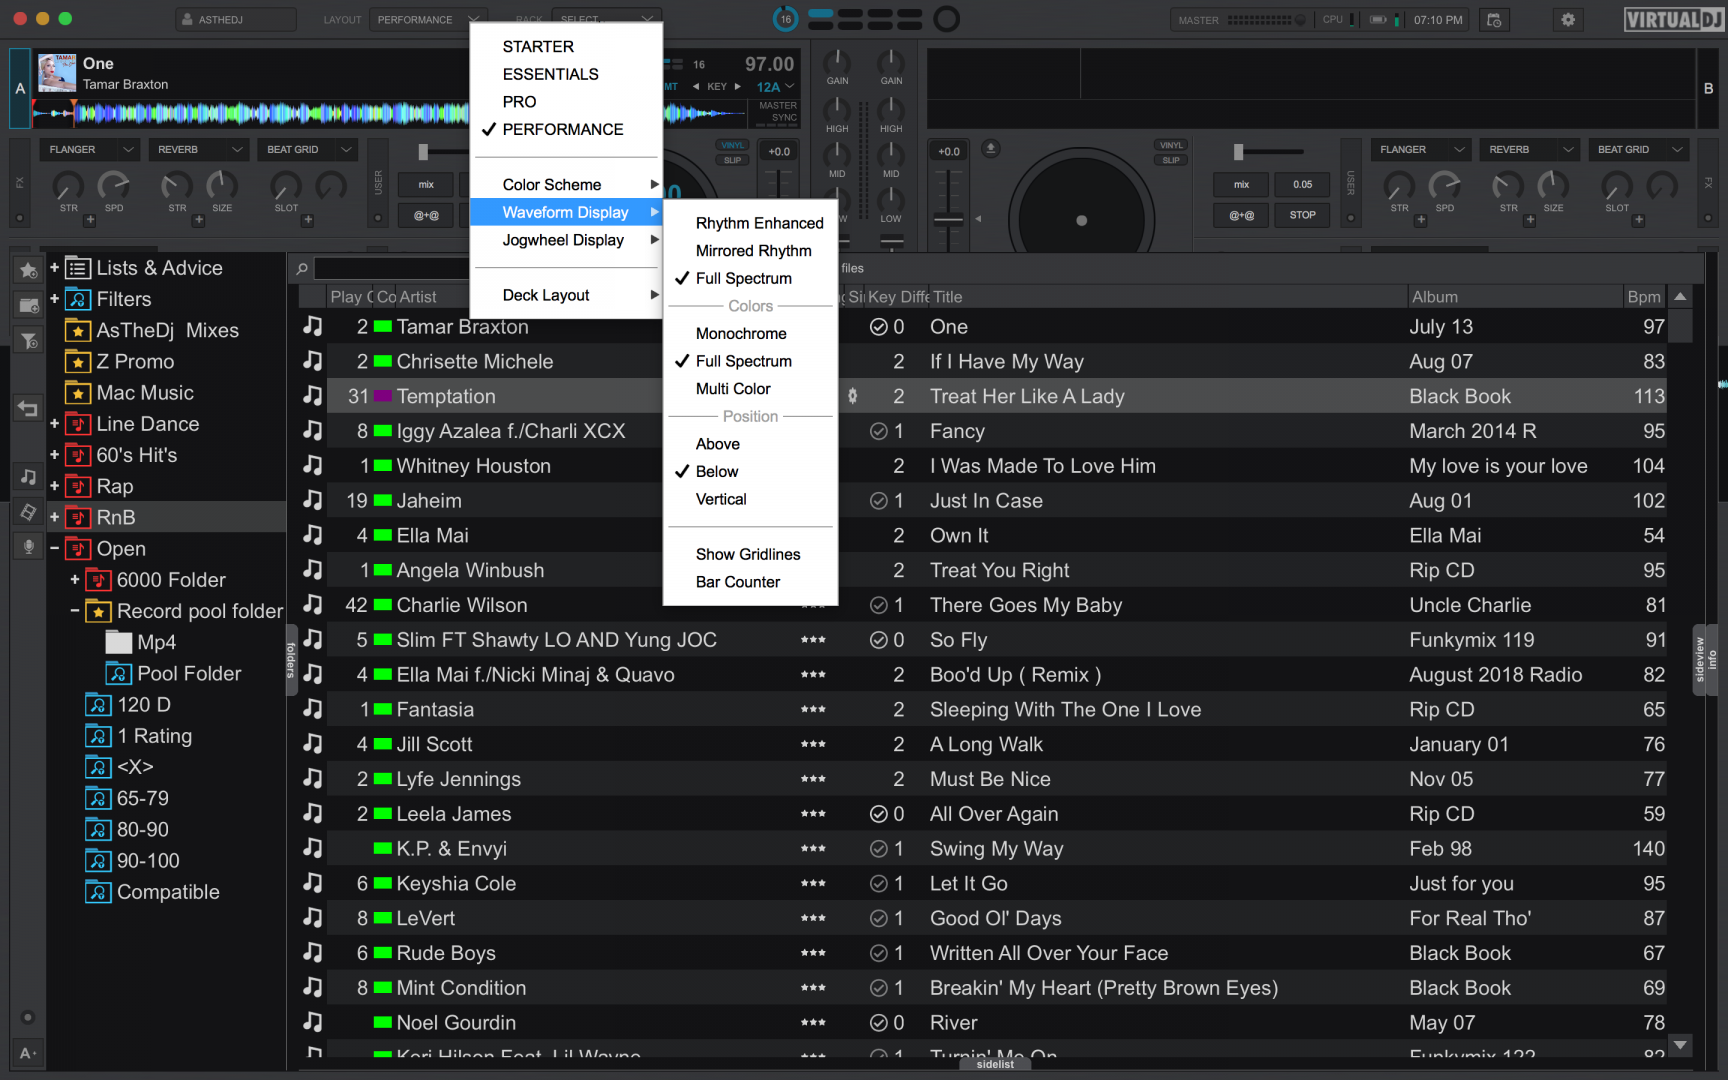Click the search magnifier icon
Screen dimensions: 1728x1080
[x=302, y=268]
